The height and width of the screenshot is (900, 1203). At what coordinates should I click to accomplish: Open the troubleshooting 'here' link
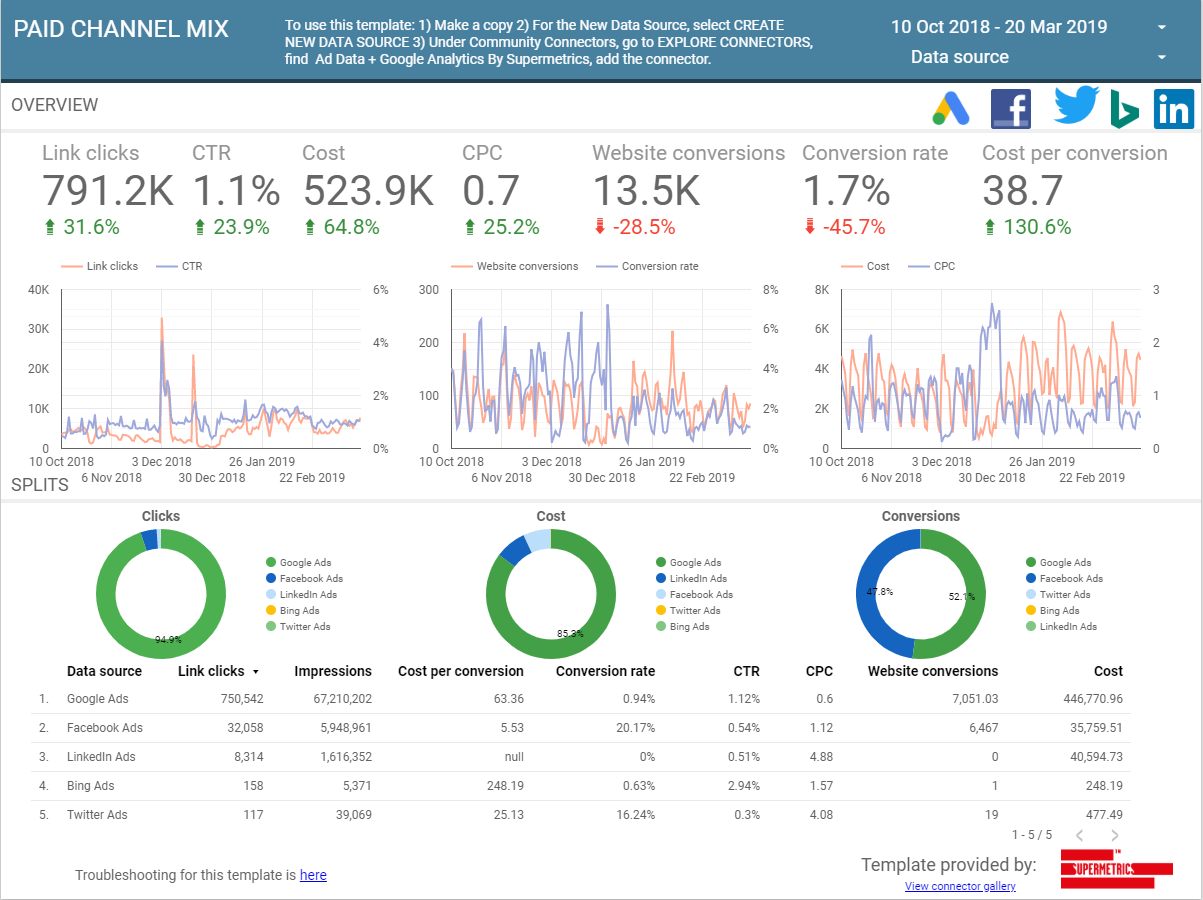313,875
